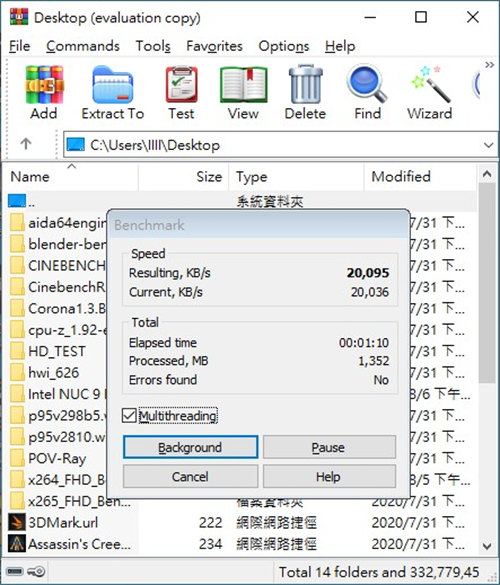Select the x264_FHD_B folder icon

[17, 480]
